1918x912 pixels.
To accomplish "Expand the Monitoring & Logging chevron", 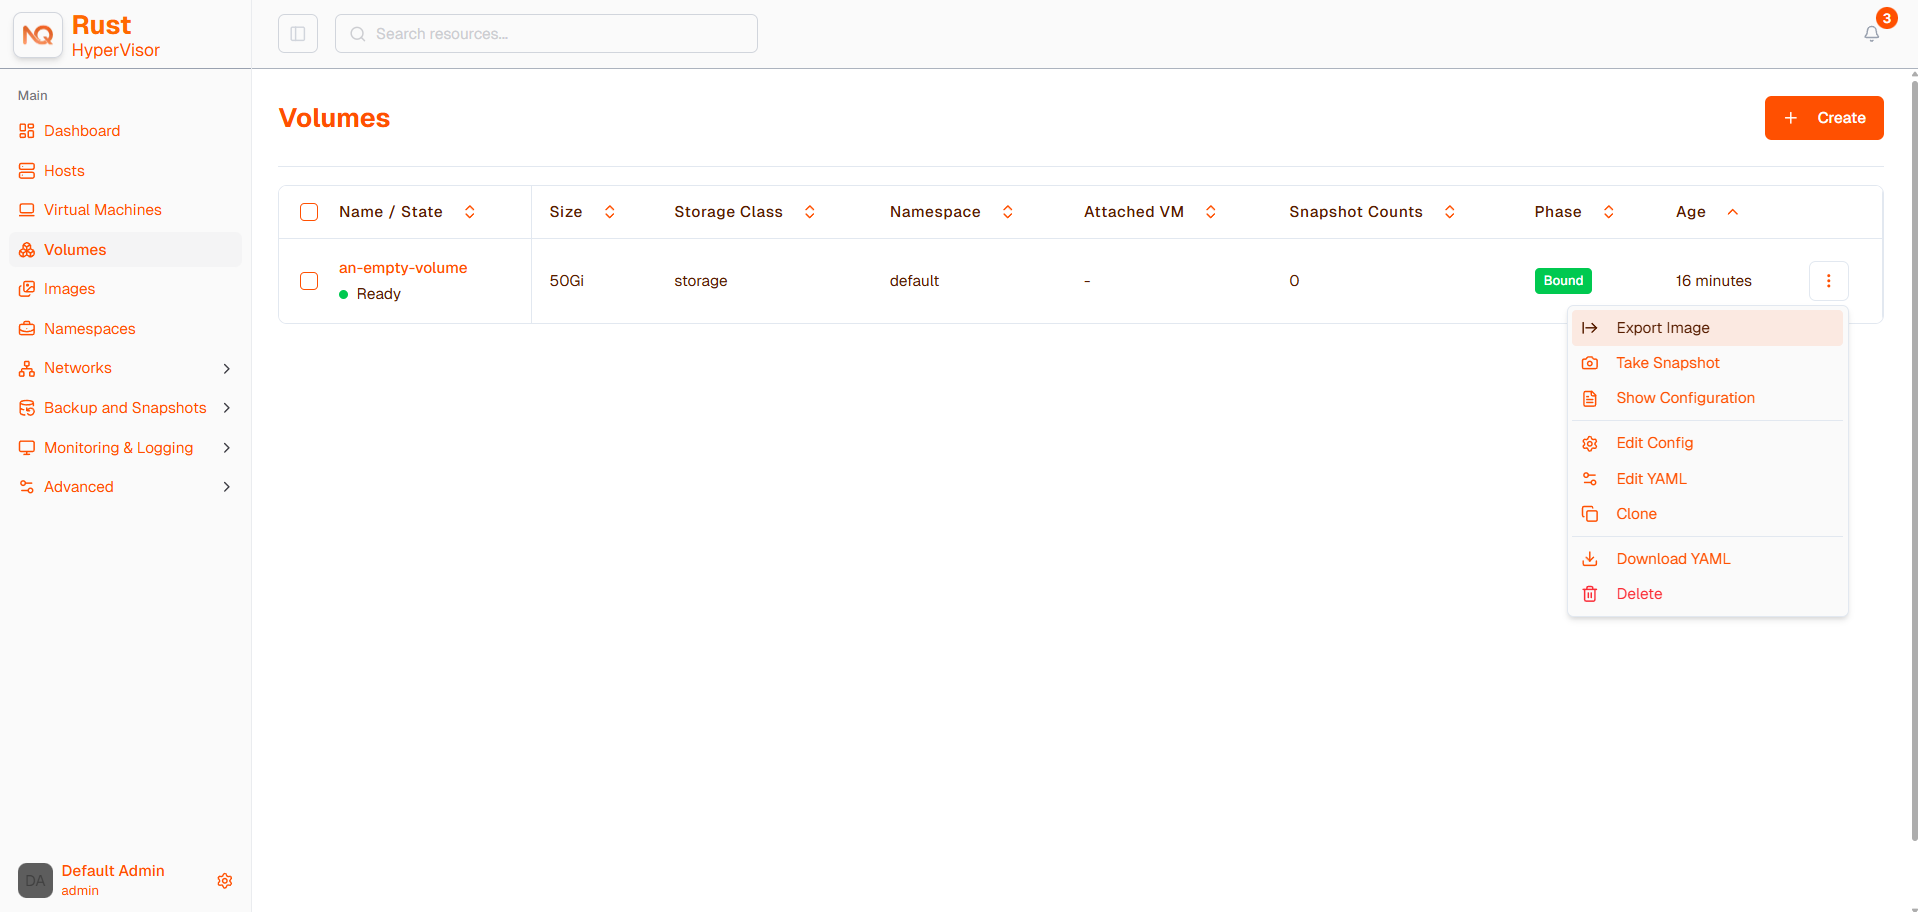I will 227,448.
